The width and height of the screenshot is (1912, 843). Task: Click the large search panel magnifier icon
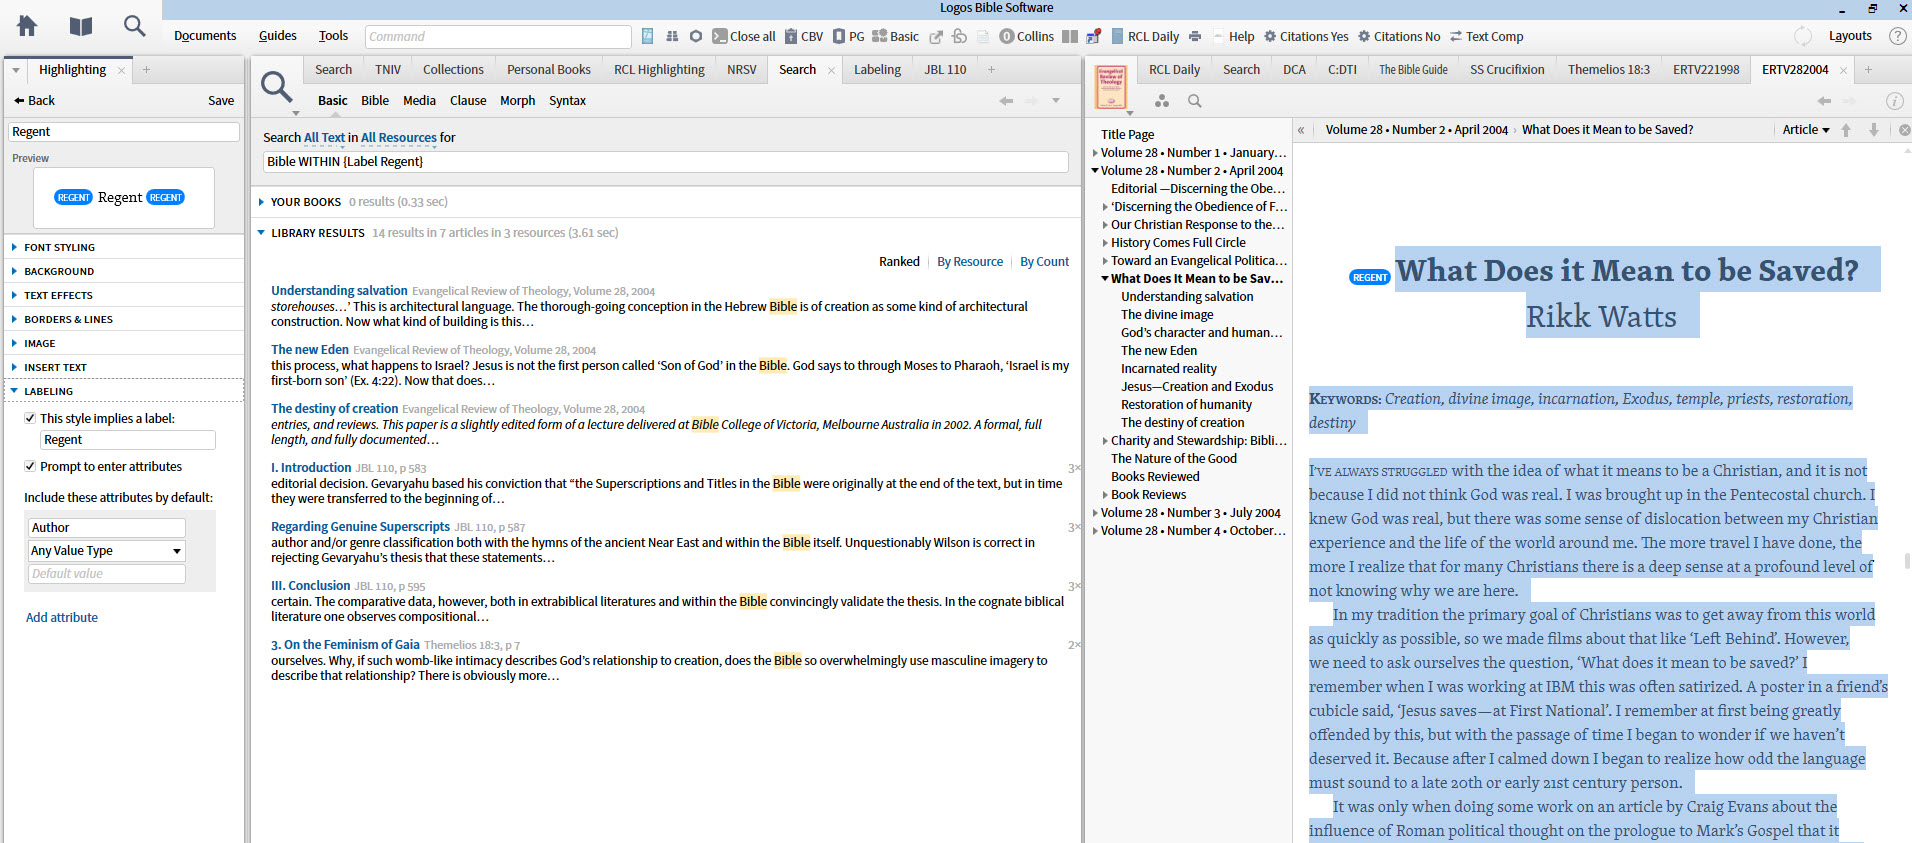[277, 88]
